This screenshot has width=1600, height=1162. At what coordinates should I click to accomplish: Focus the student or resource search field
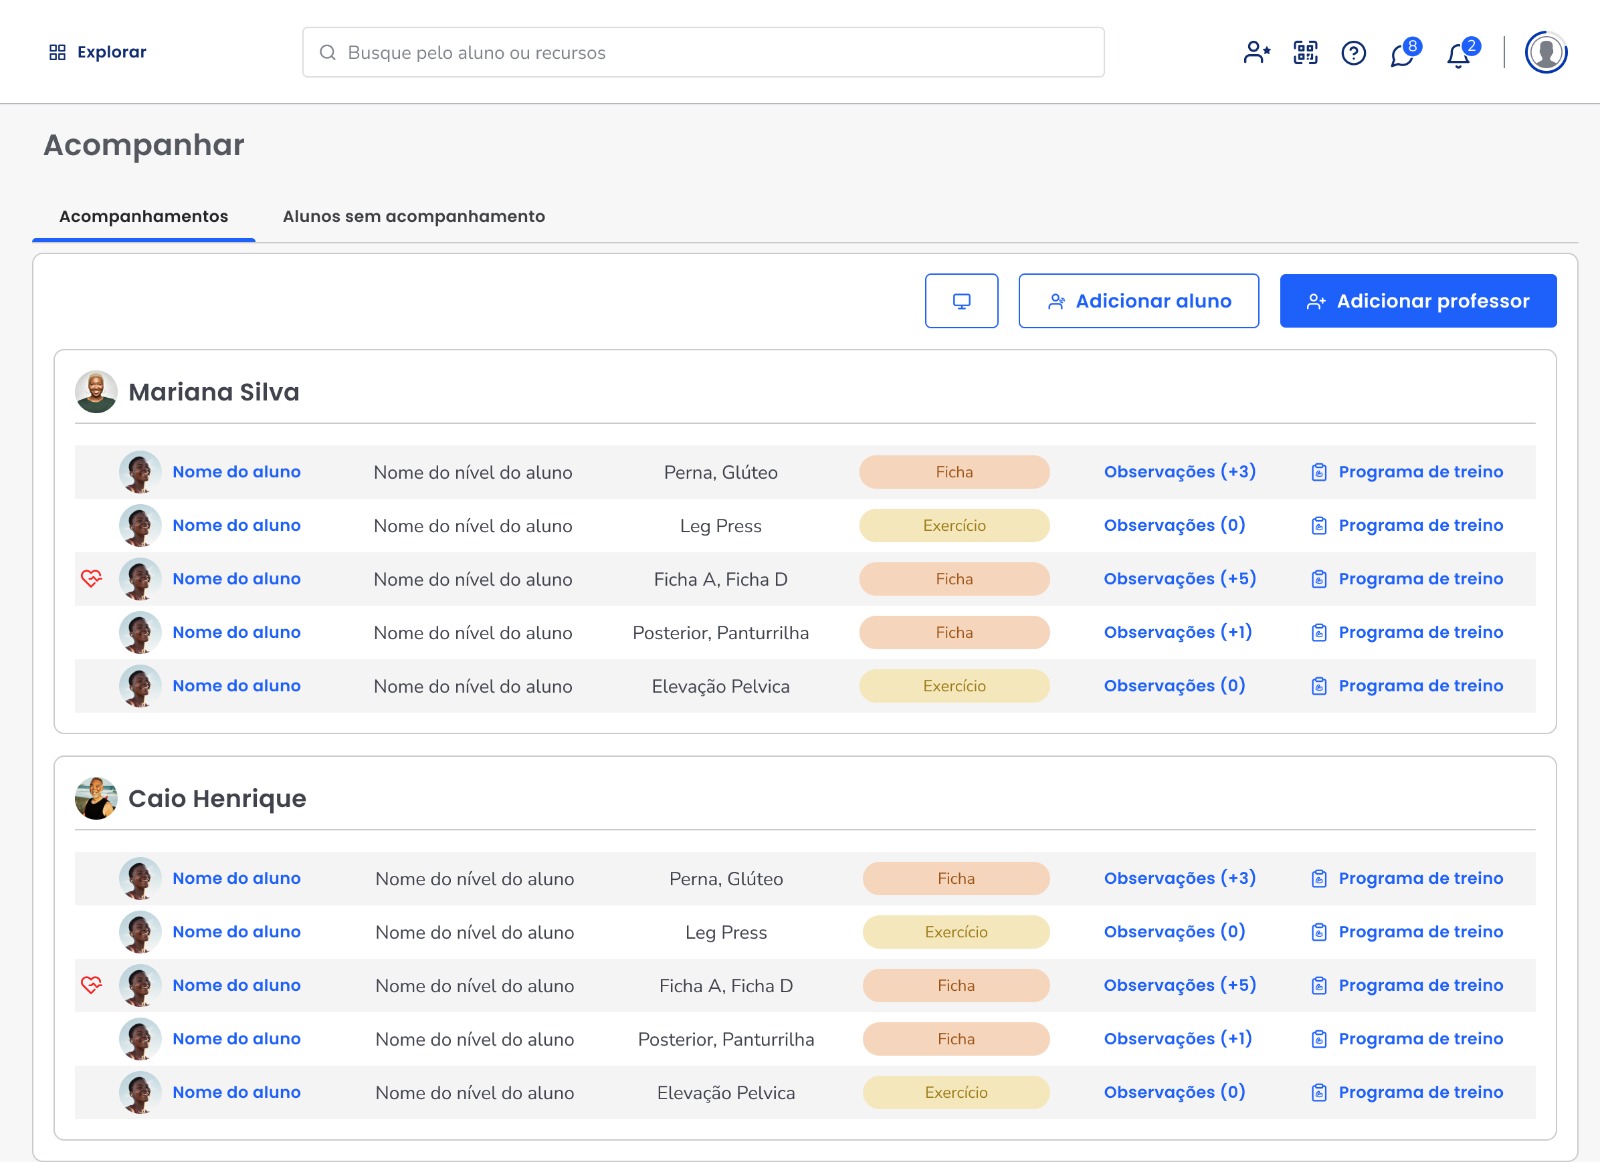(703, 53)
